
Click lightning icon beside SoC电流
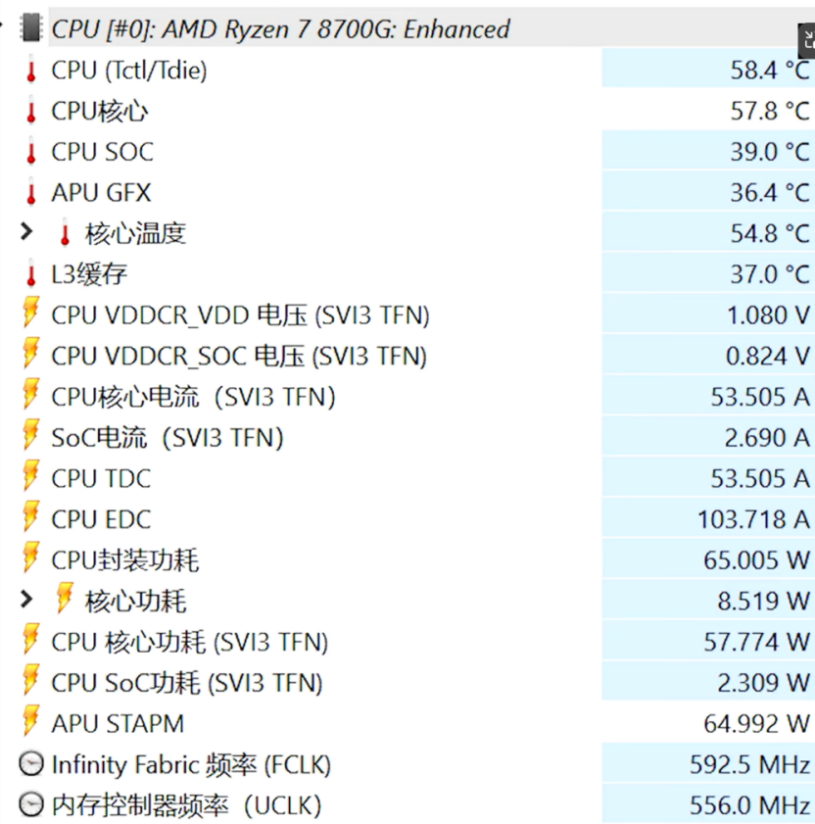click(31, 435)
